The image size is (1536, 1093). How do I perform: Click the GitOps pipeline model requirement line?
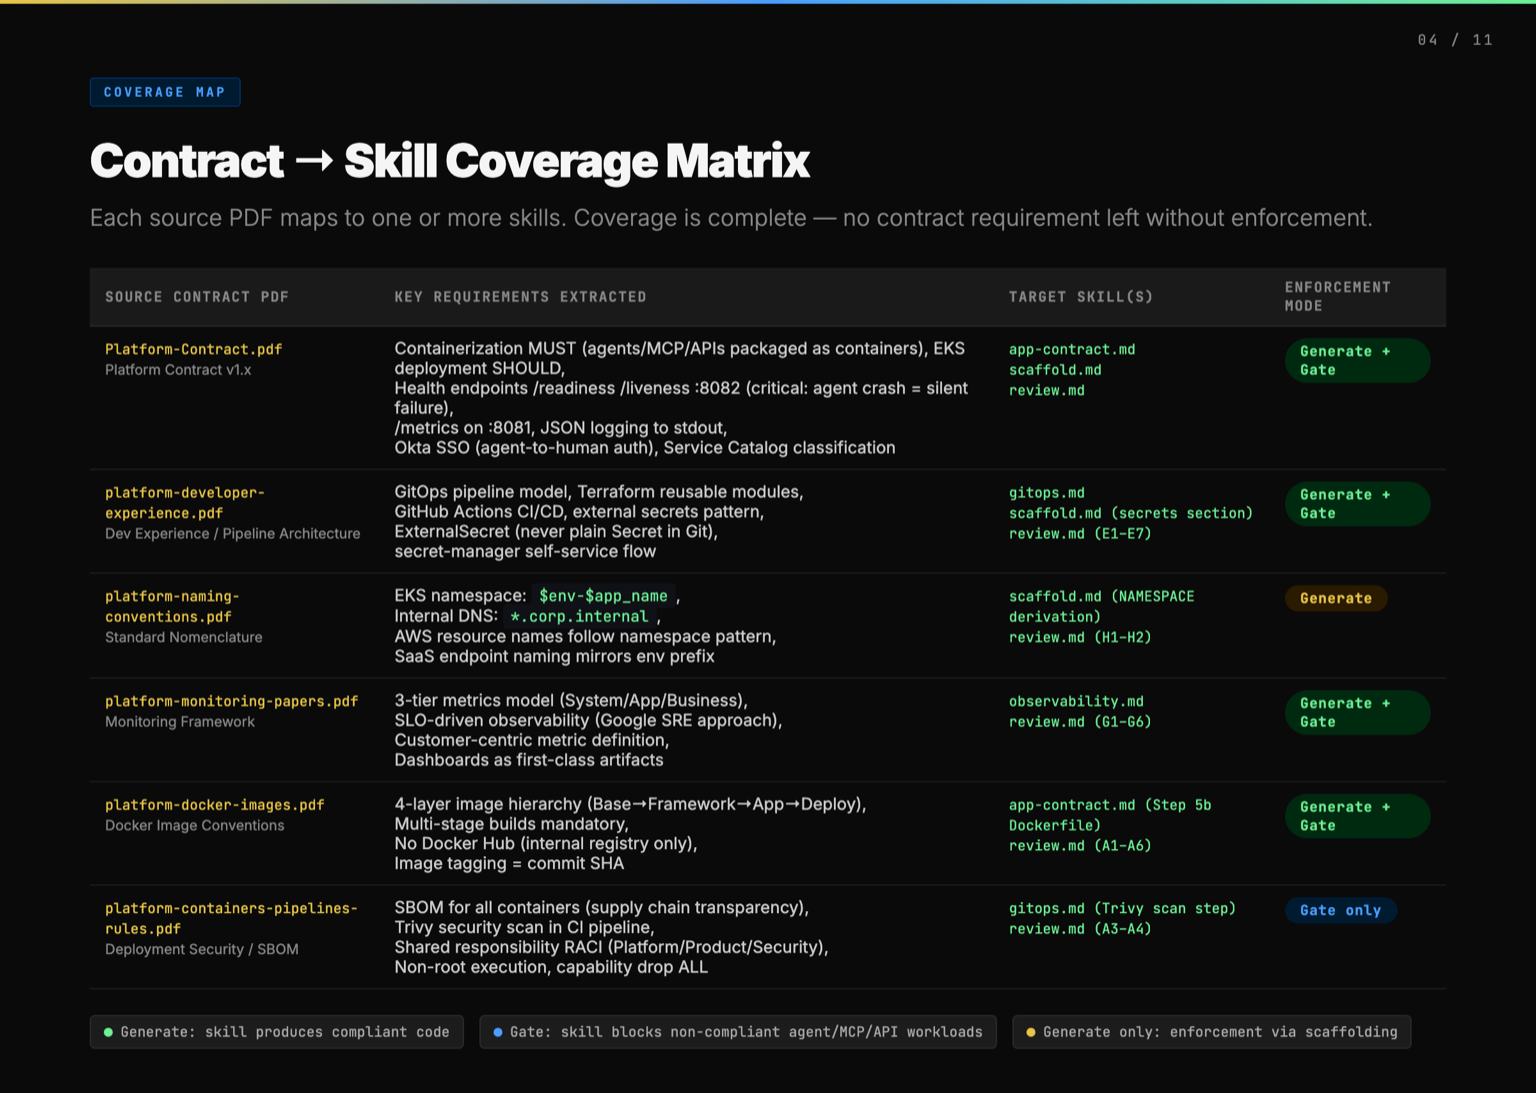pyautogui.click(x=599, y=492)
